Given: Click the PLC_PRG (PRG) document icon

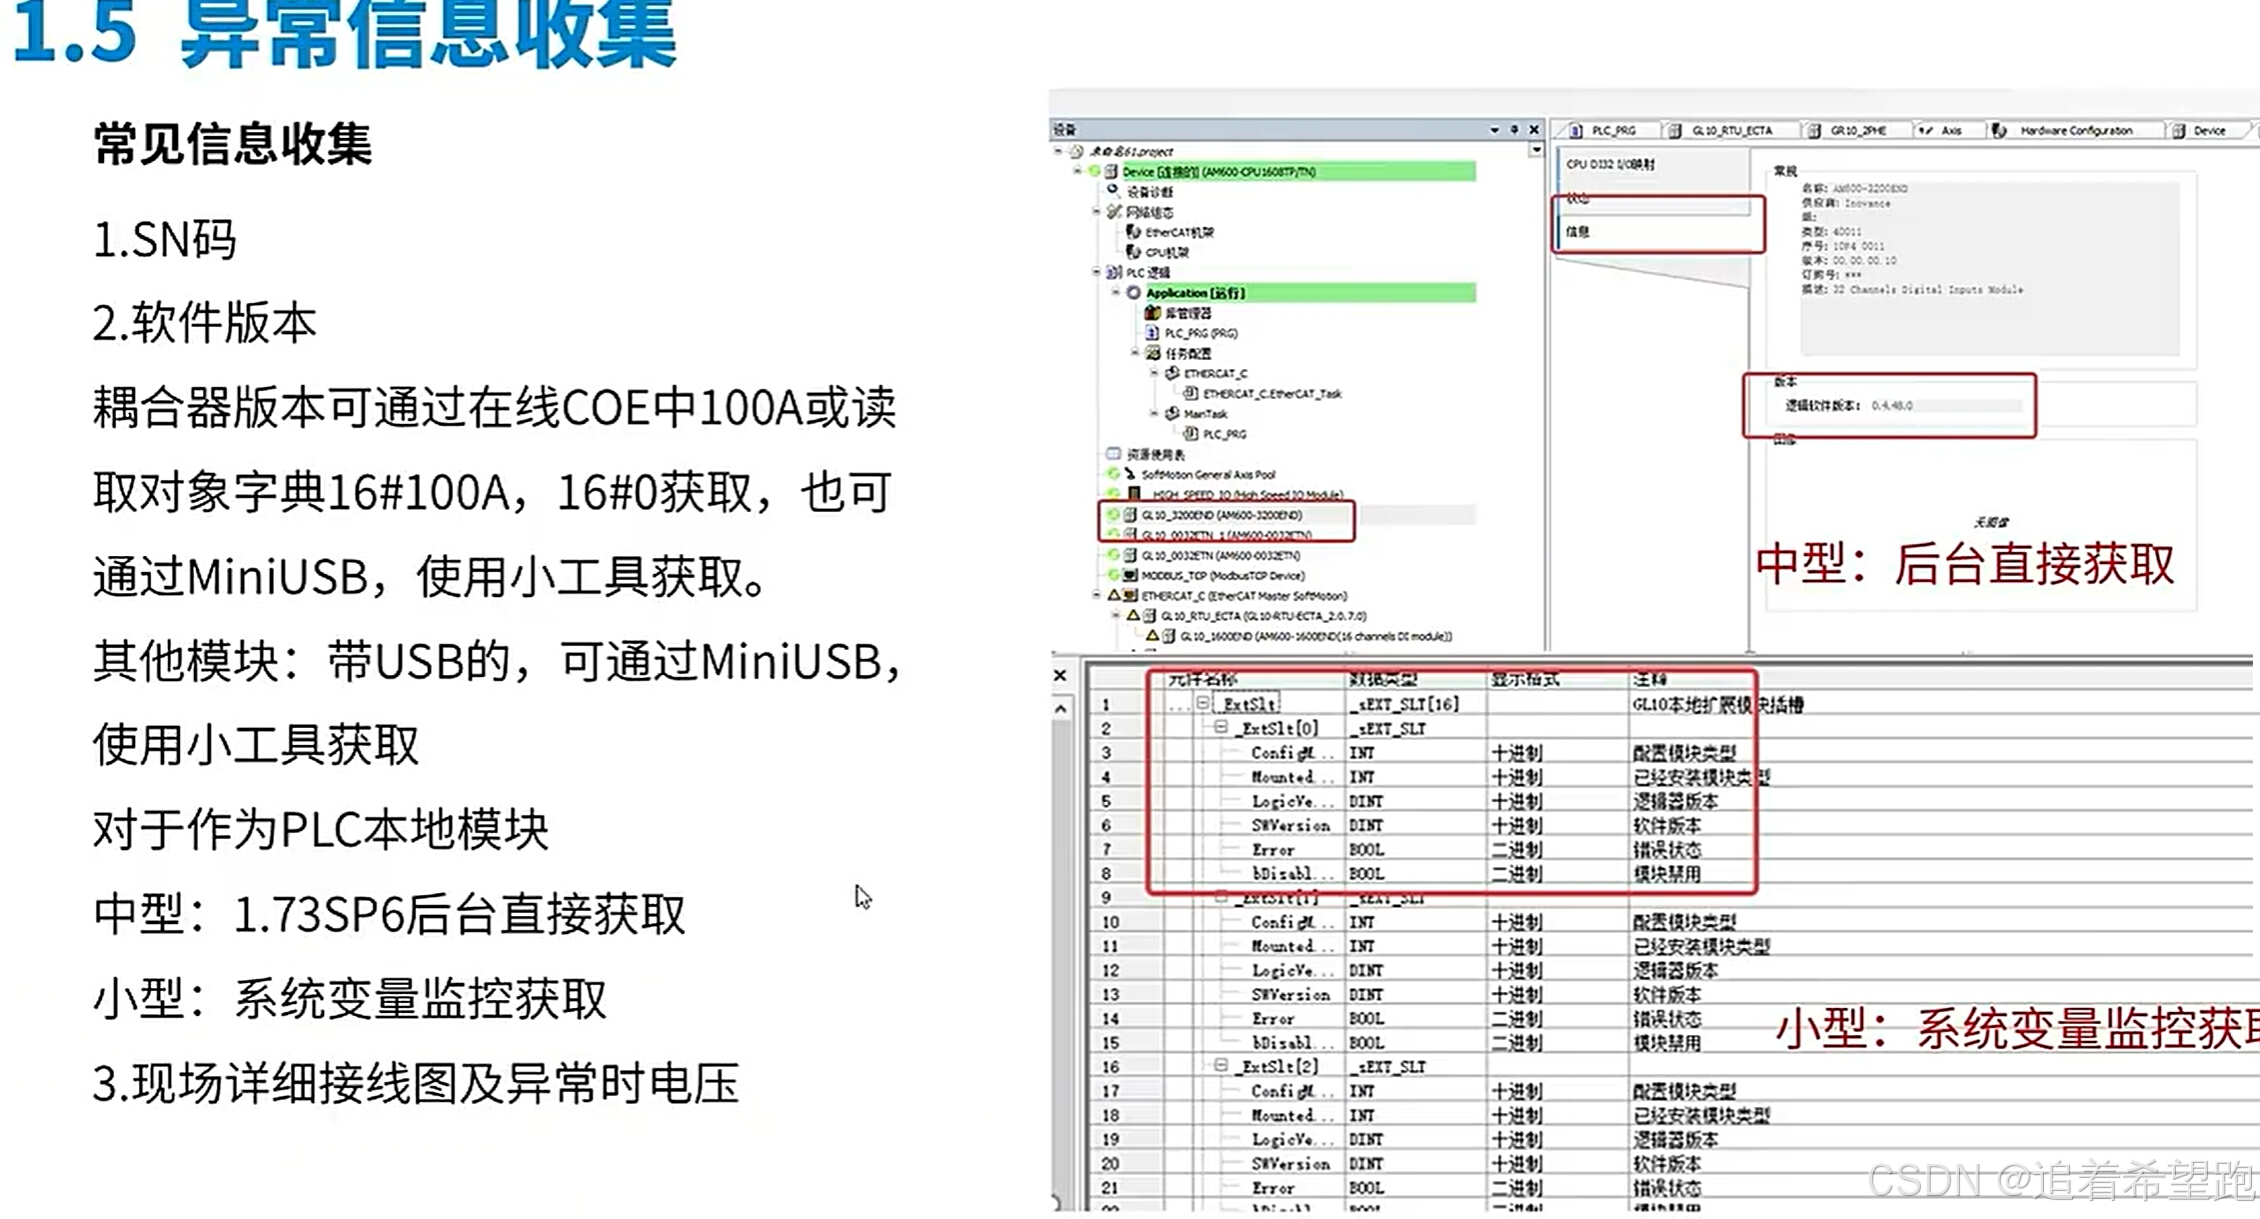Looking at the screenshot, I should [1152, 333].
